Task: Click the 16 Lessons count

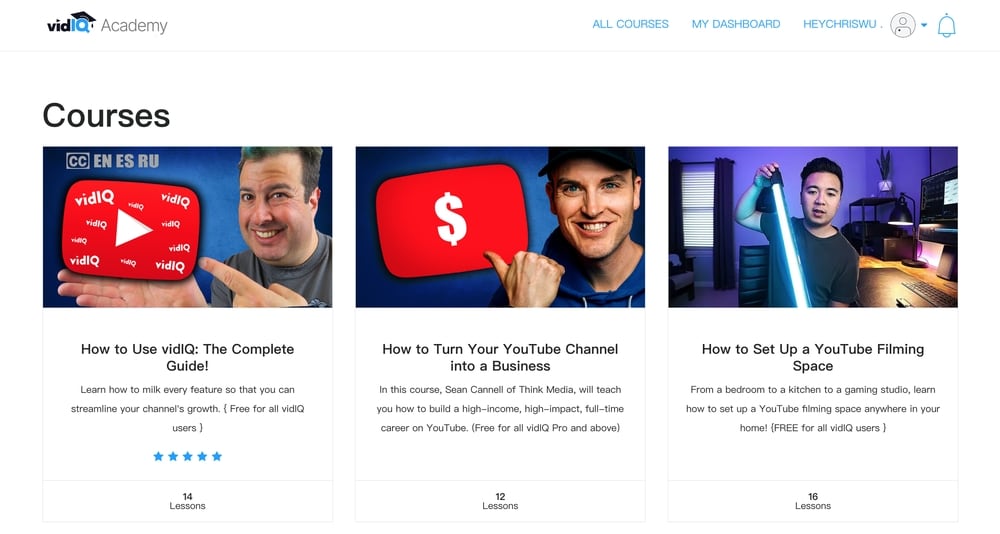Action: pyautogui.click(x=812, y=501)
